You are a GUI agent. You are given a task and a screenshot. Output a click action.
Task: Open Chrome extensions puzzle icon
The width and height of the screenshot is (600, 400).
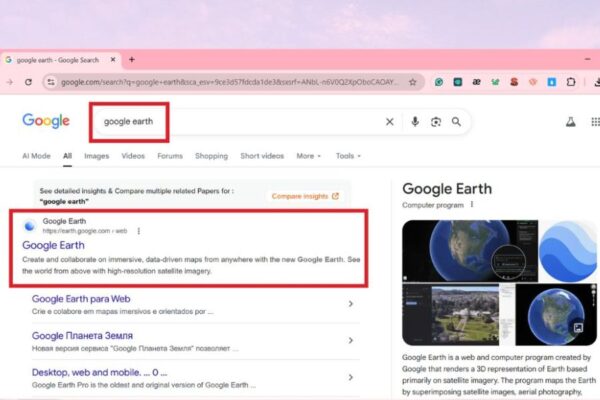(x=571, y=82)
